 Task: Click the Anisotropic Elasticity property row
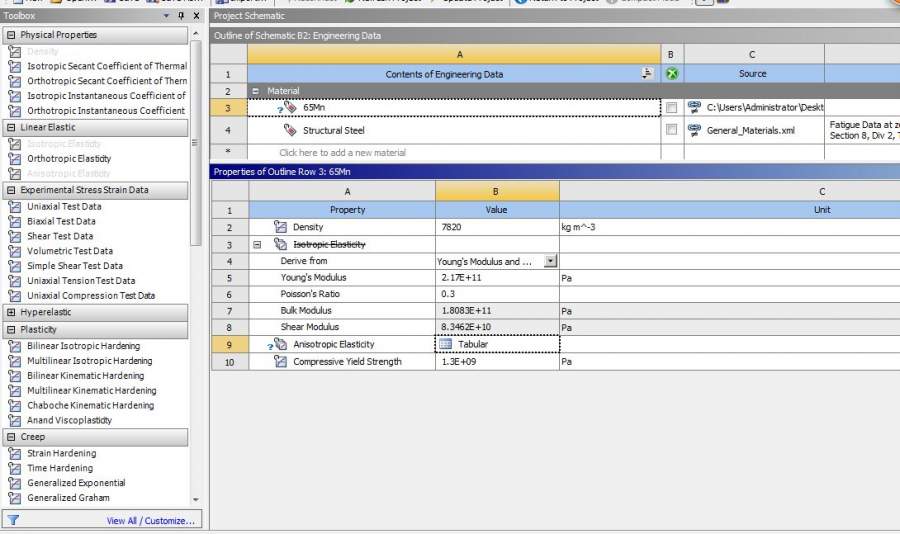342,345
